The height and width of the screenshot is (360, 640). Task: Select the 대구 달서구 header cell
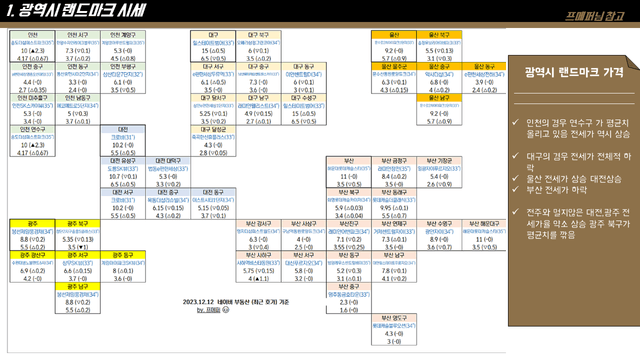pyautogui.click(x=213, y=98)
